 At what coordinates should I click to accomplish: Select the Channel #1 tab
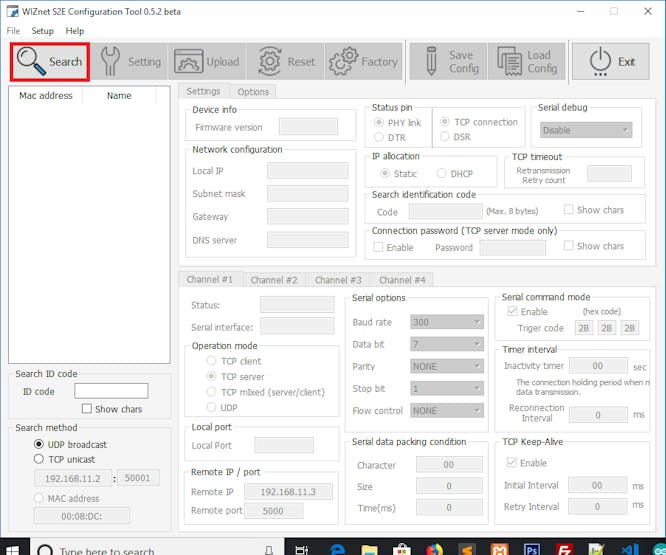tap(210, 279)
